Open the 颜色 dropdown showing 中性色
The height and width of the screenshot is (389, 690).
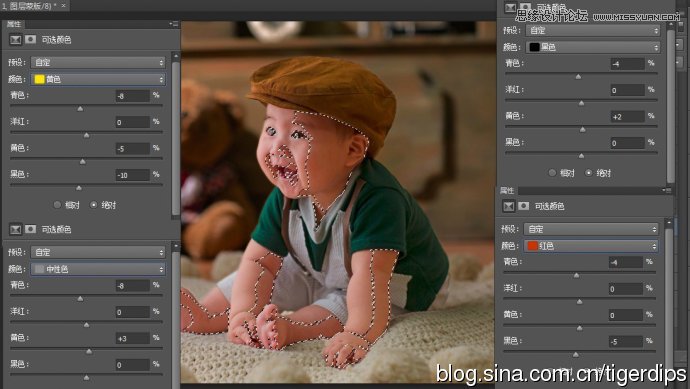(98, 269)
